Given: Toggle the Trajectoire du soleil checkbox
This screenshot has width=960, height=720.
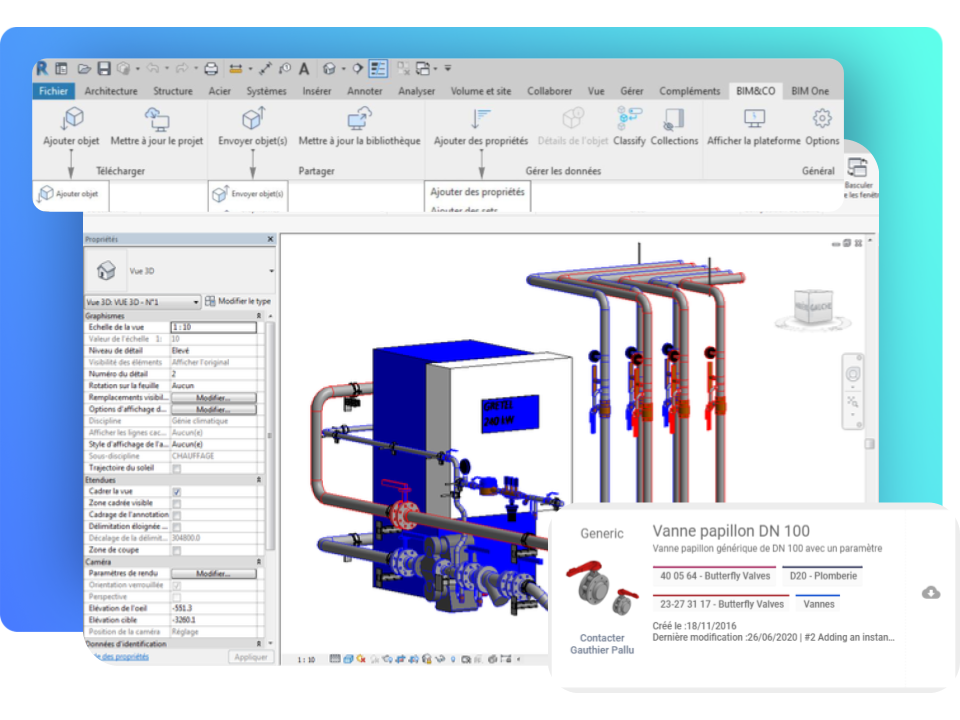Looking at the screenshot, I should (176, 468).
